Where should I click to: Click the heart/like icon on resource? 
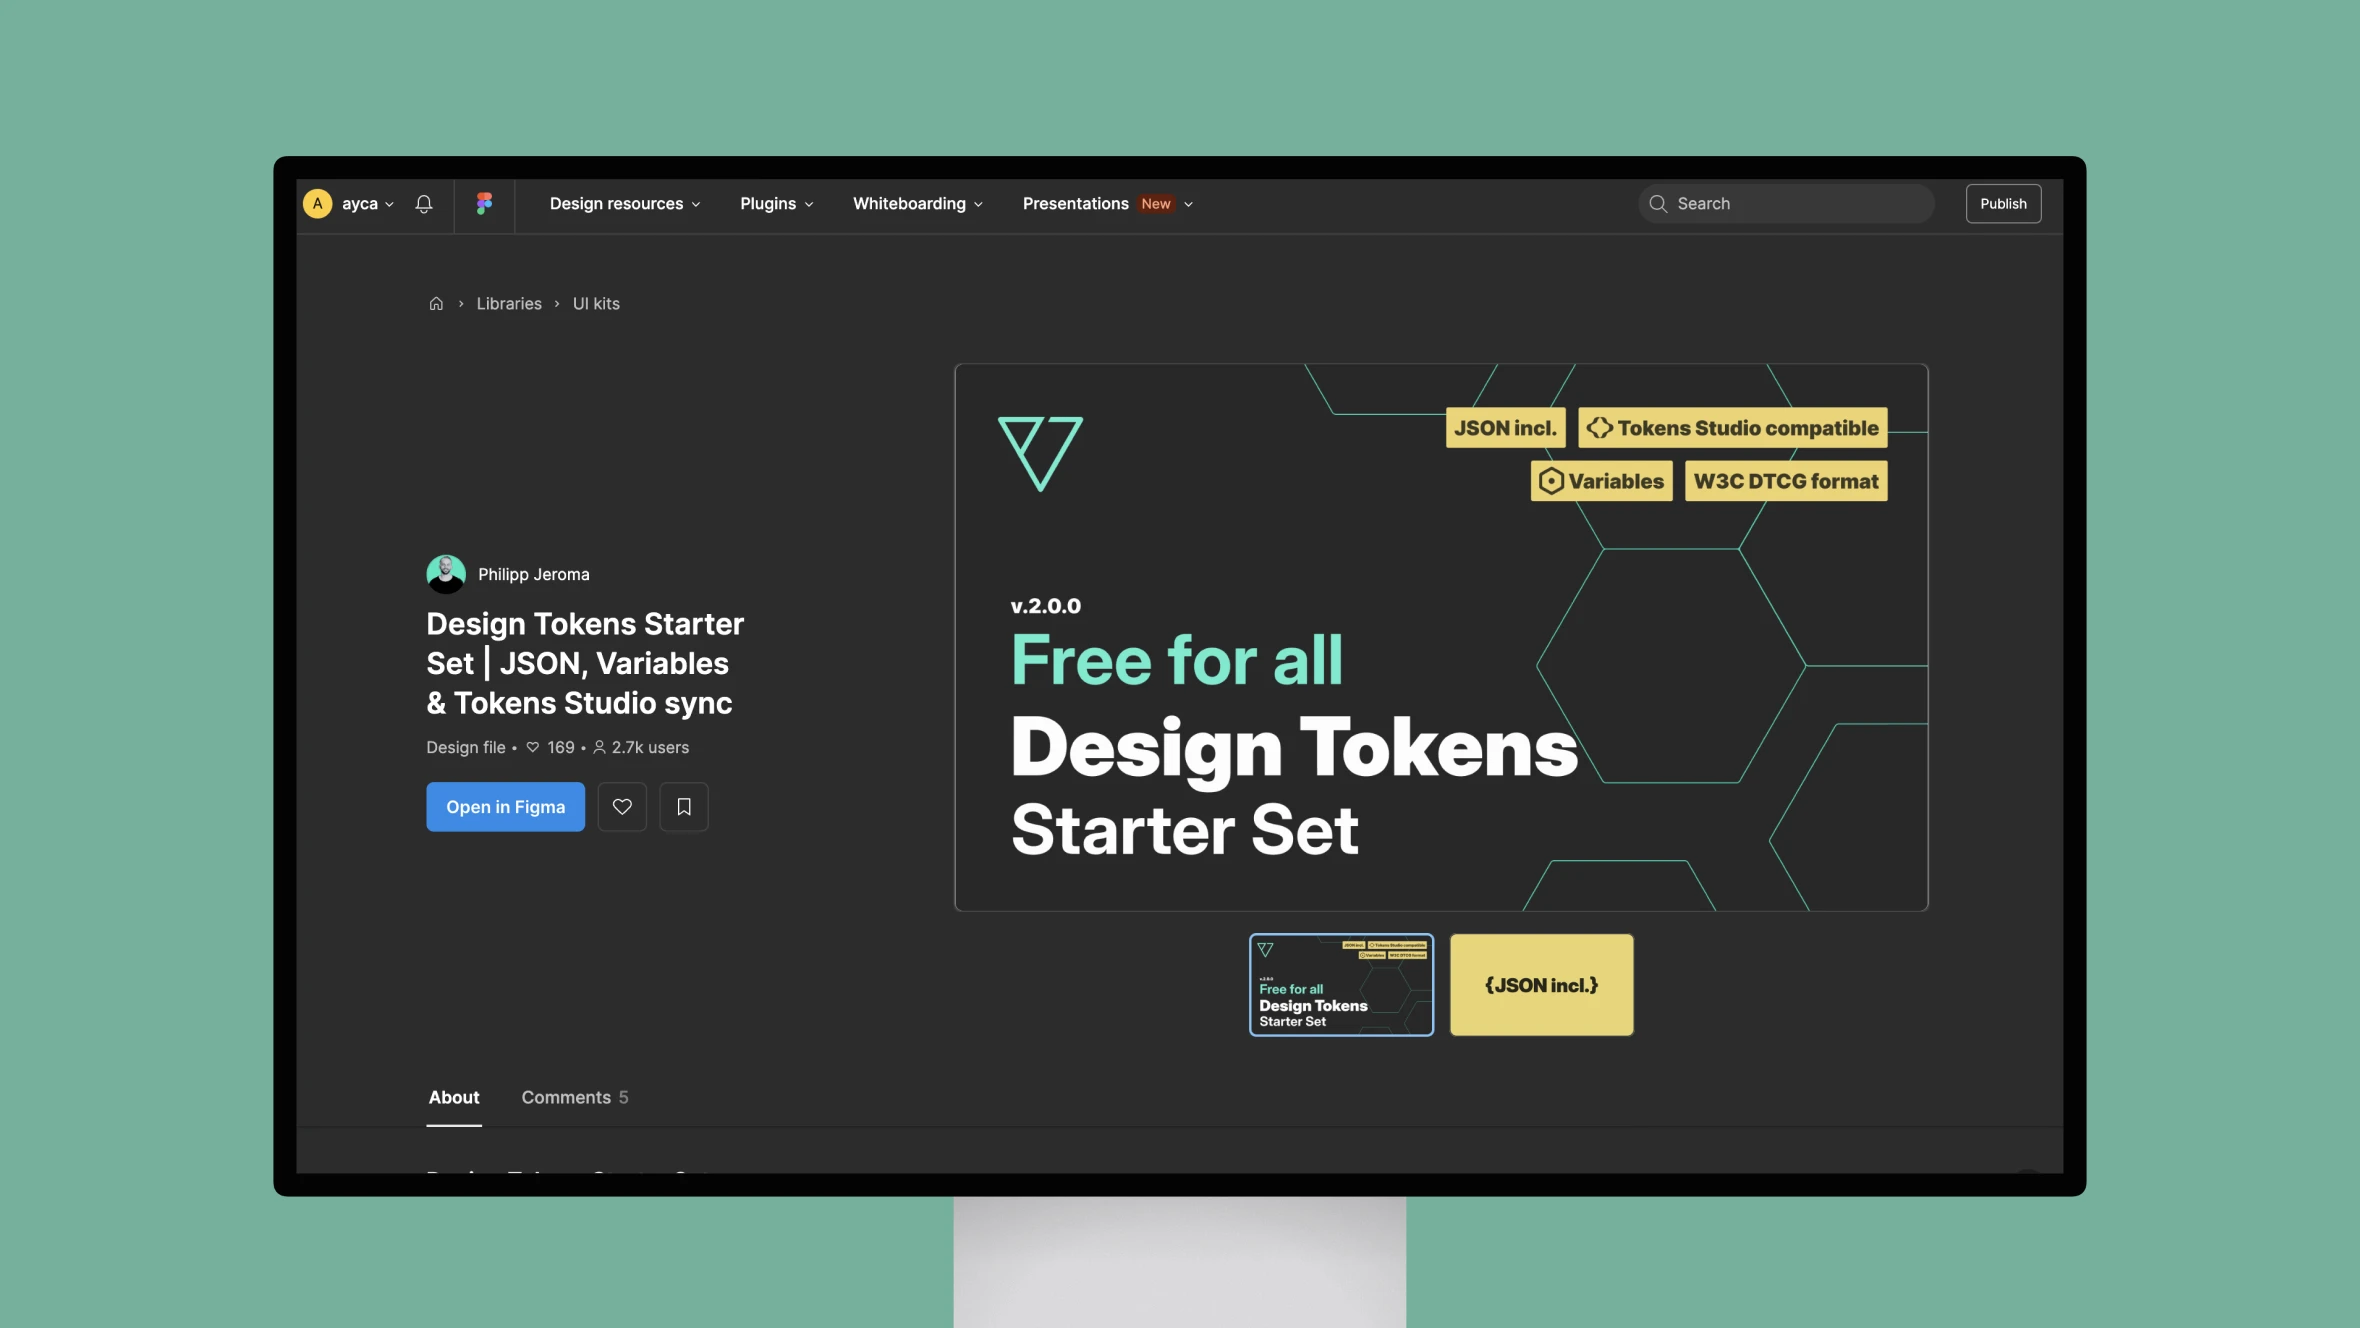click(x=621, y=806)
